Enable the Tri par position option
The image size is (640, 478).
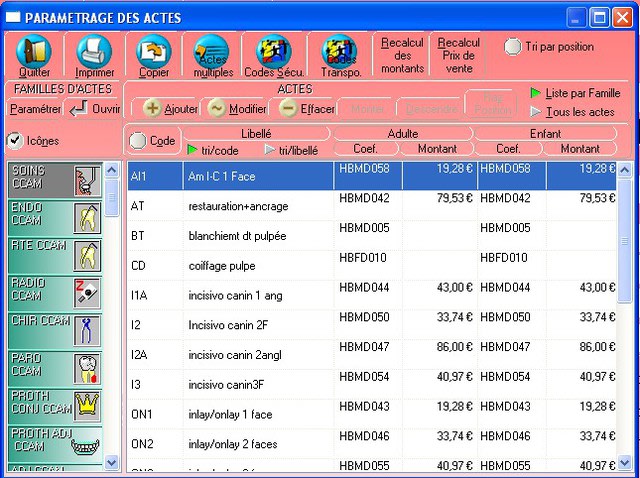pos(513,47)
